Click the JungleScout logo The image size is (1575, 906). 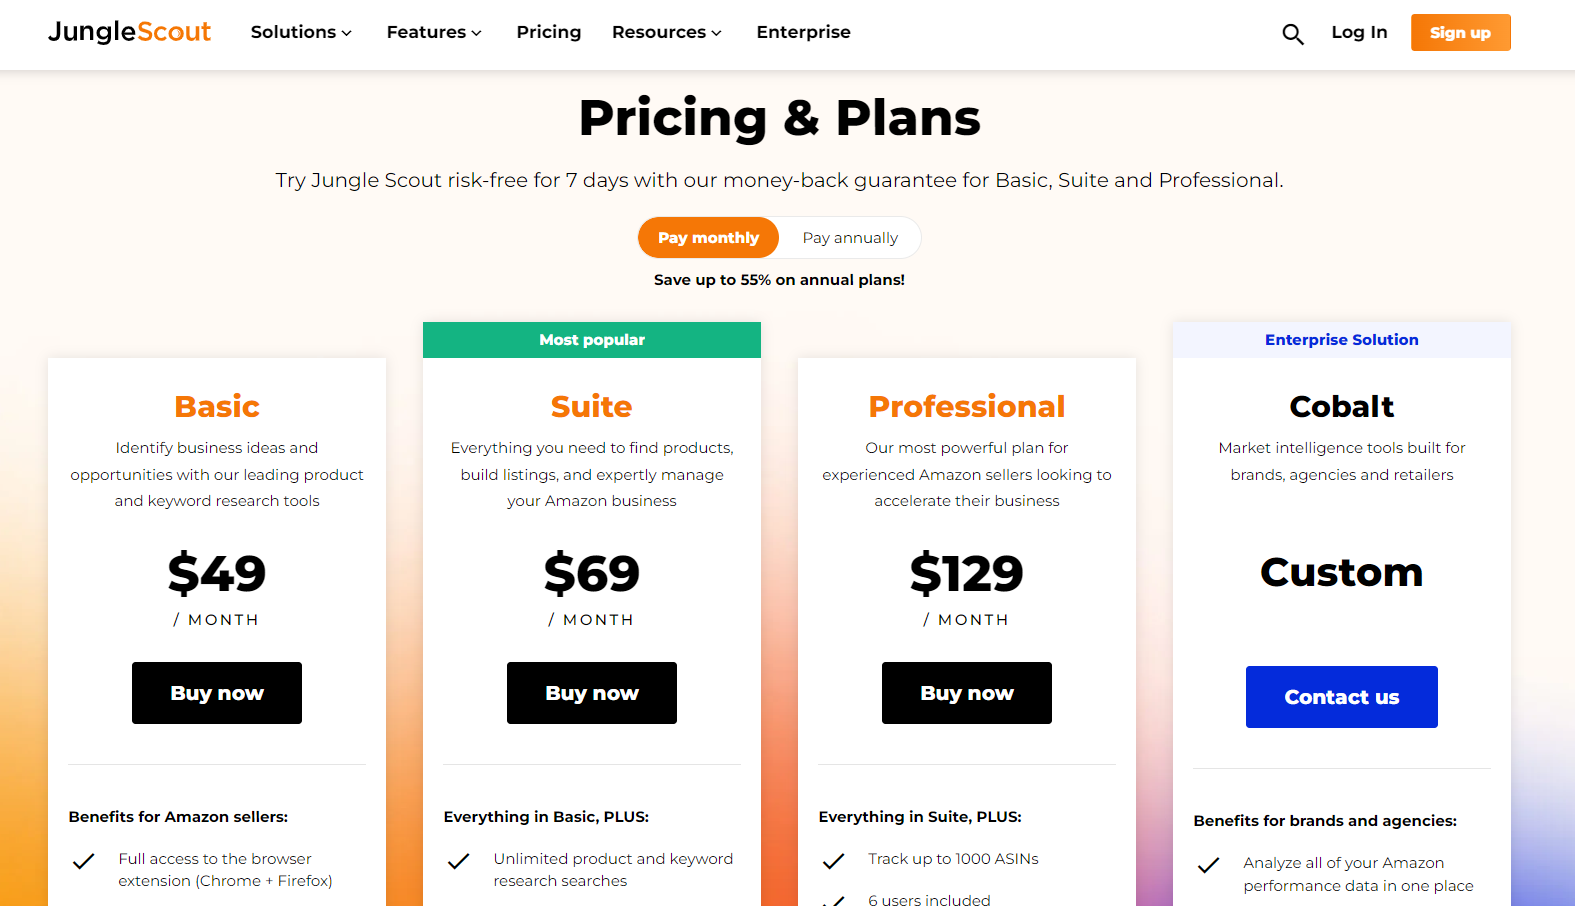pos(129,31)
